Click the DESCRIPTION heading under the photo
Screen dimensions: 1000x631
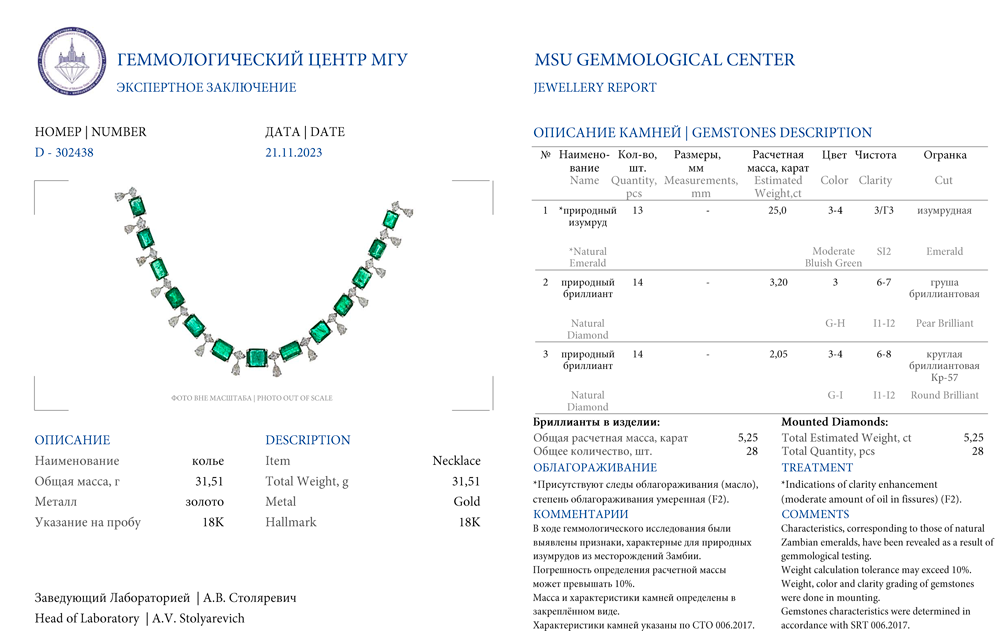coord(308,440)
